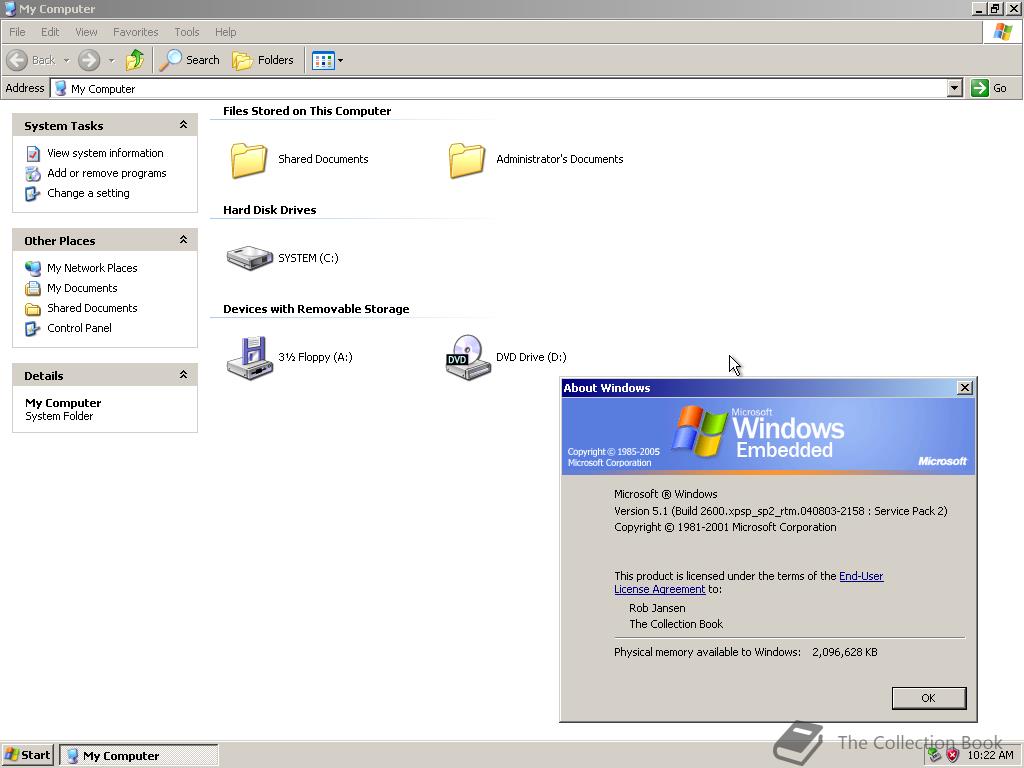The width and height of the screenshot is (1024, 768).
Task: Click the green Go arrow icon
Action: 980,88
